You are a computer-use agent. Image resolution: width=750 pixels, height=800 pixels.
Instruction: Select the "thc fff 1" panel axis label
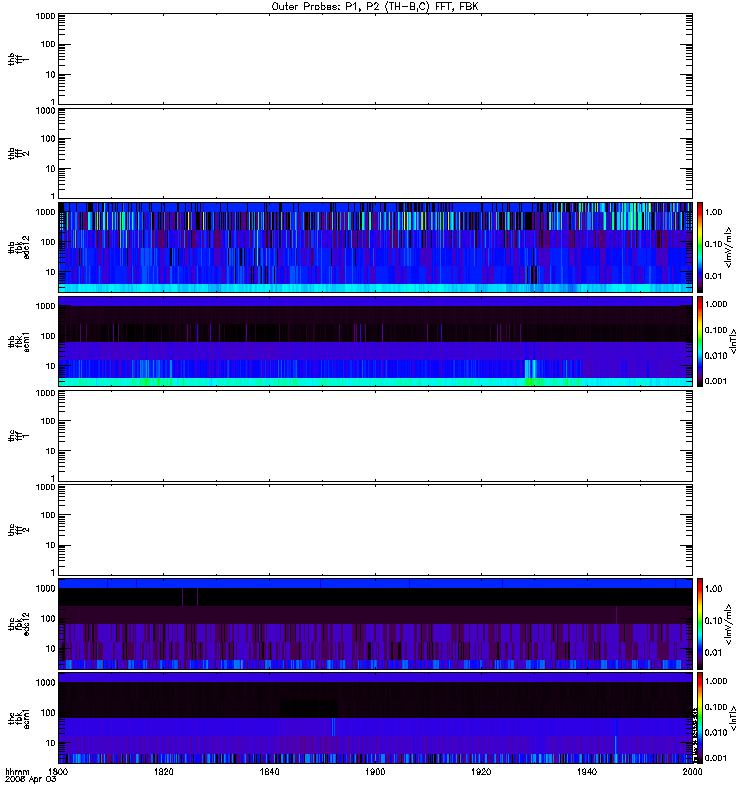tap(18, 436)
